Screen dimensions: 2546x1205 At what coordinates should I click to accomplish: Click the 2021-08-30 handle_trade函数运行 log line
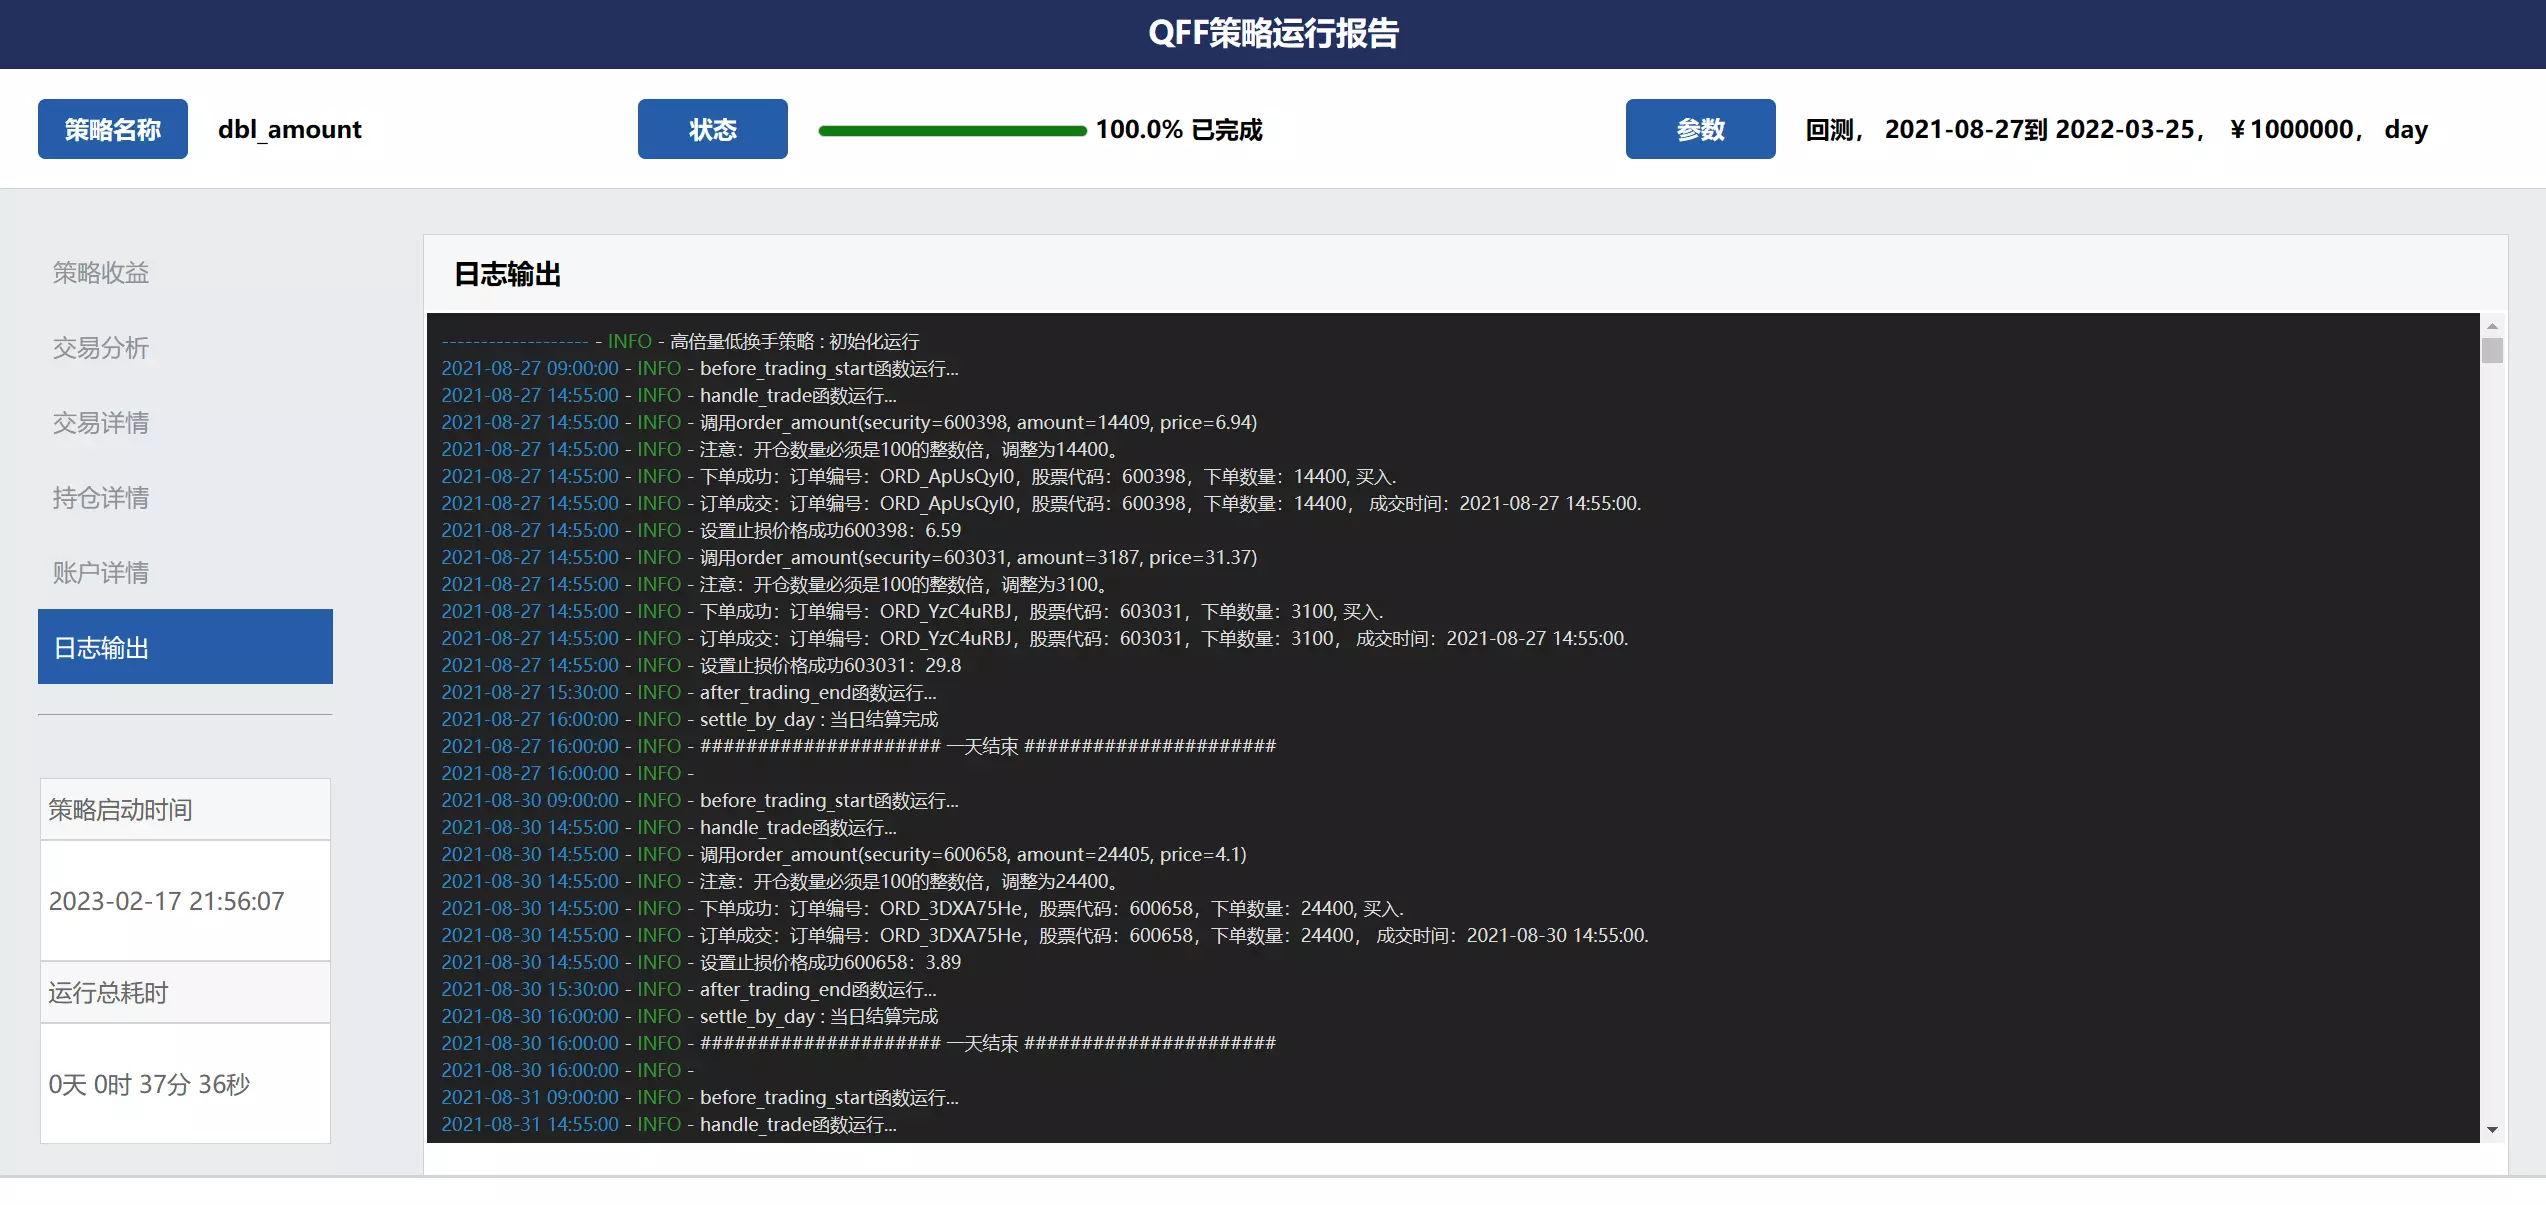coord(669,827)
